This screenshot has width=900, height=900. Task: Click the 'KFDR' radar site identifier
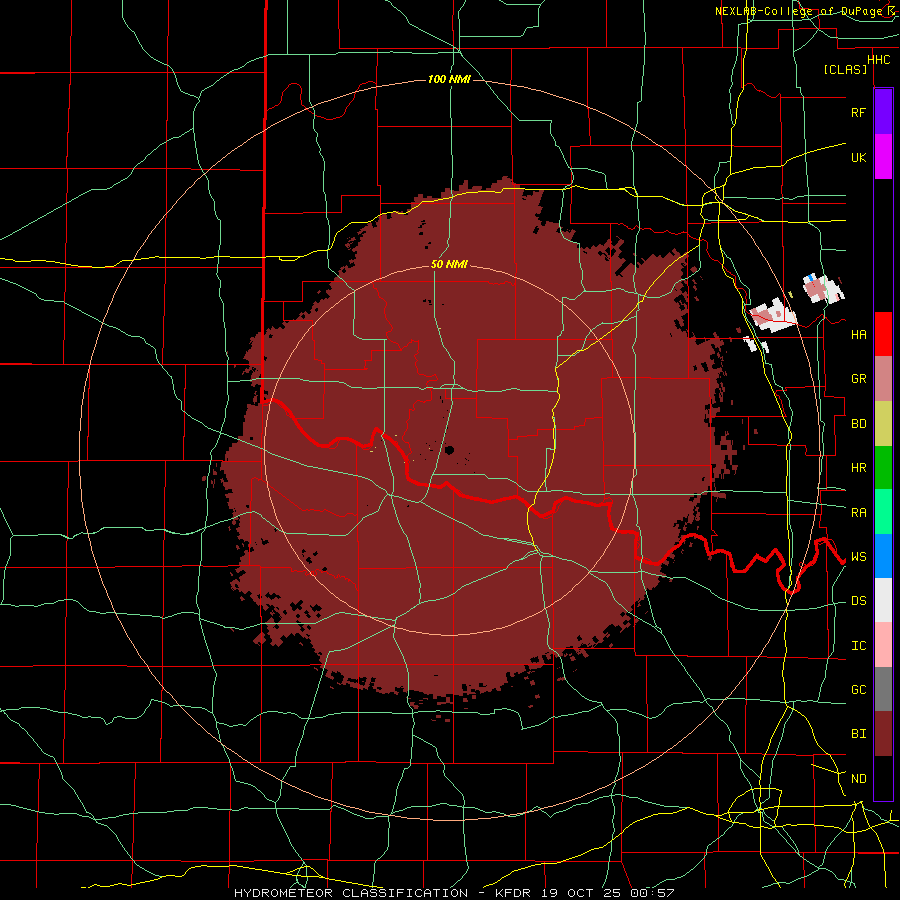point(513,893)
